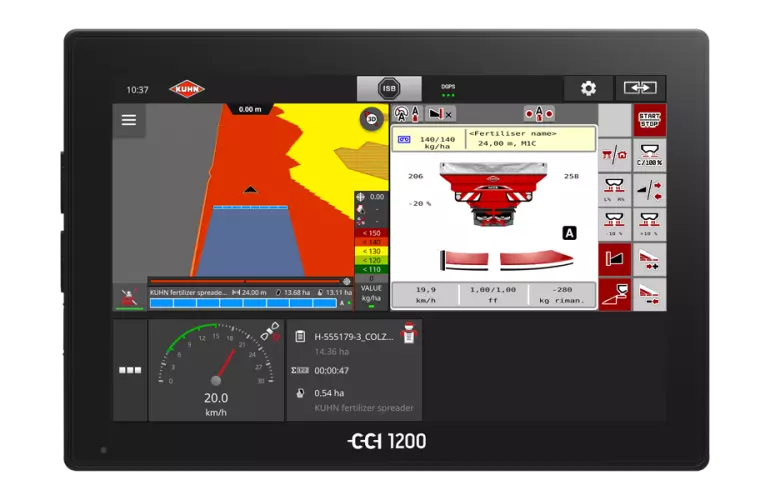Tap the left red spreading section bar
This screenshot has width=770, height=500.
[464, 260]
